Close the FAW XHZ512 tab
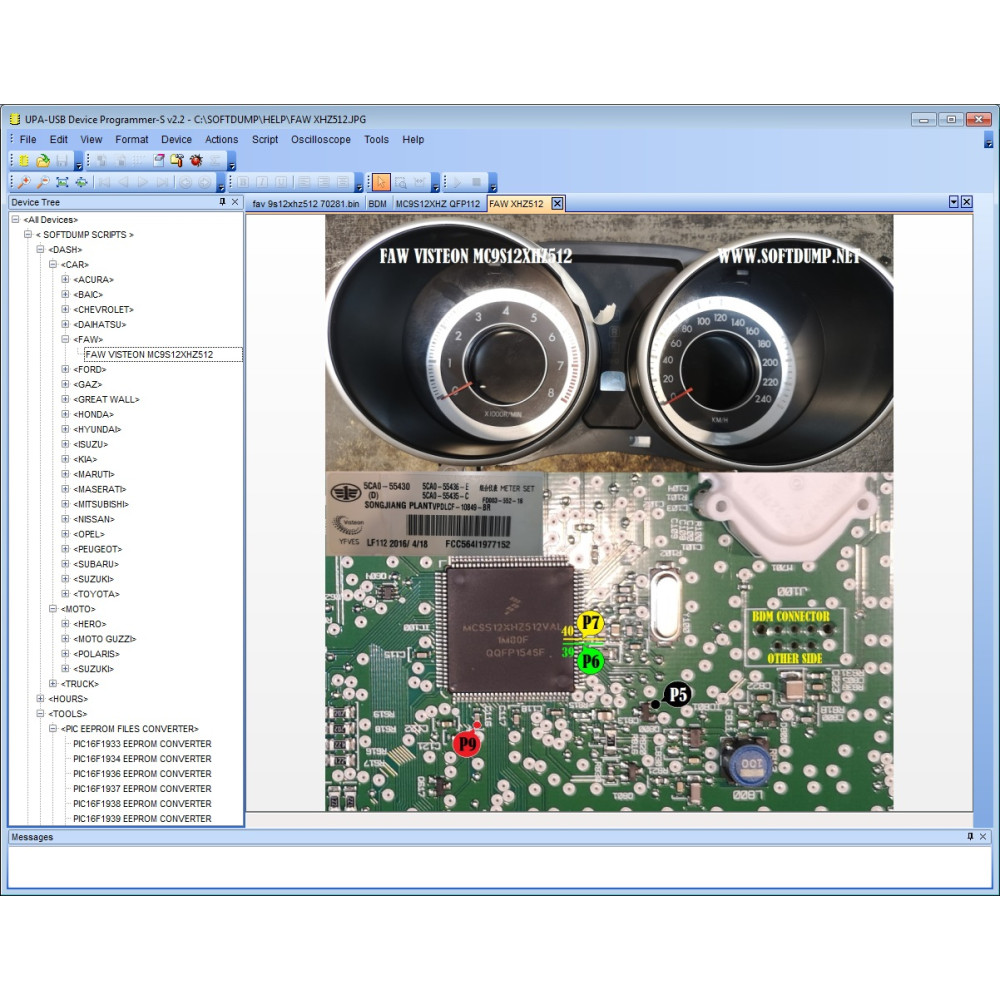The height and width of the screenshot is (1000, 1000). tap(557, 203)
